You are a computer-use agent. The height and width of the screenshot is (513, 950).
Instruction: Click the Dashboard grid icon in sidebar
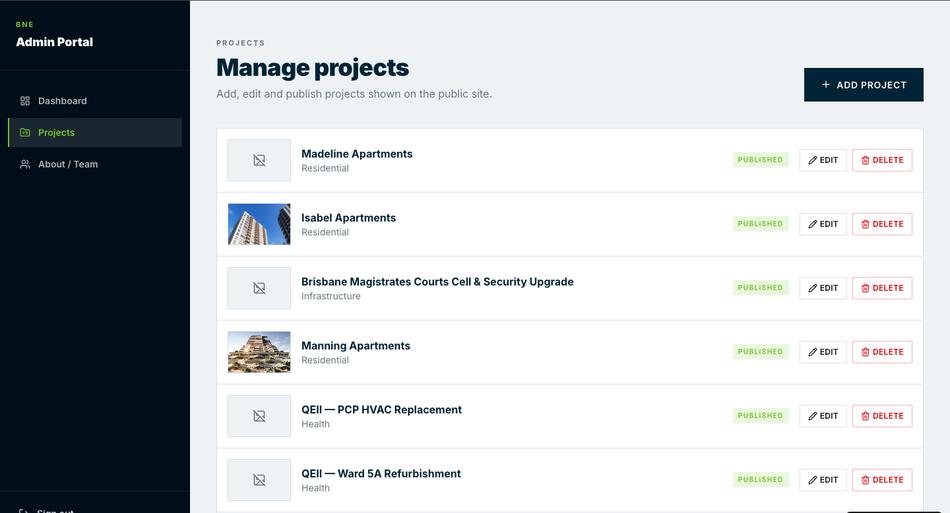[25, 101]
